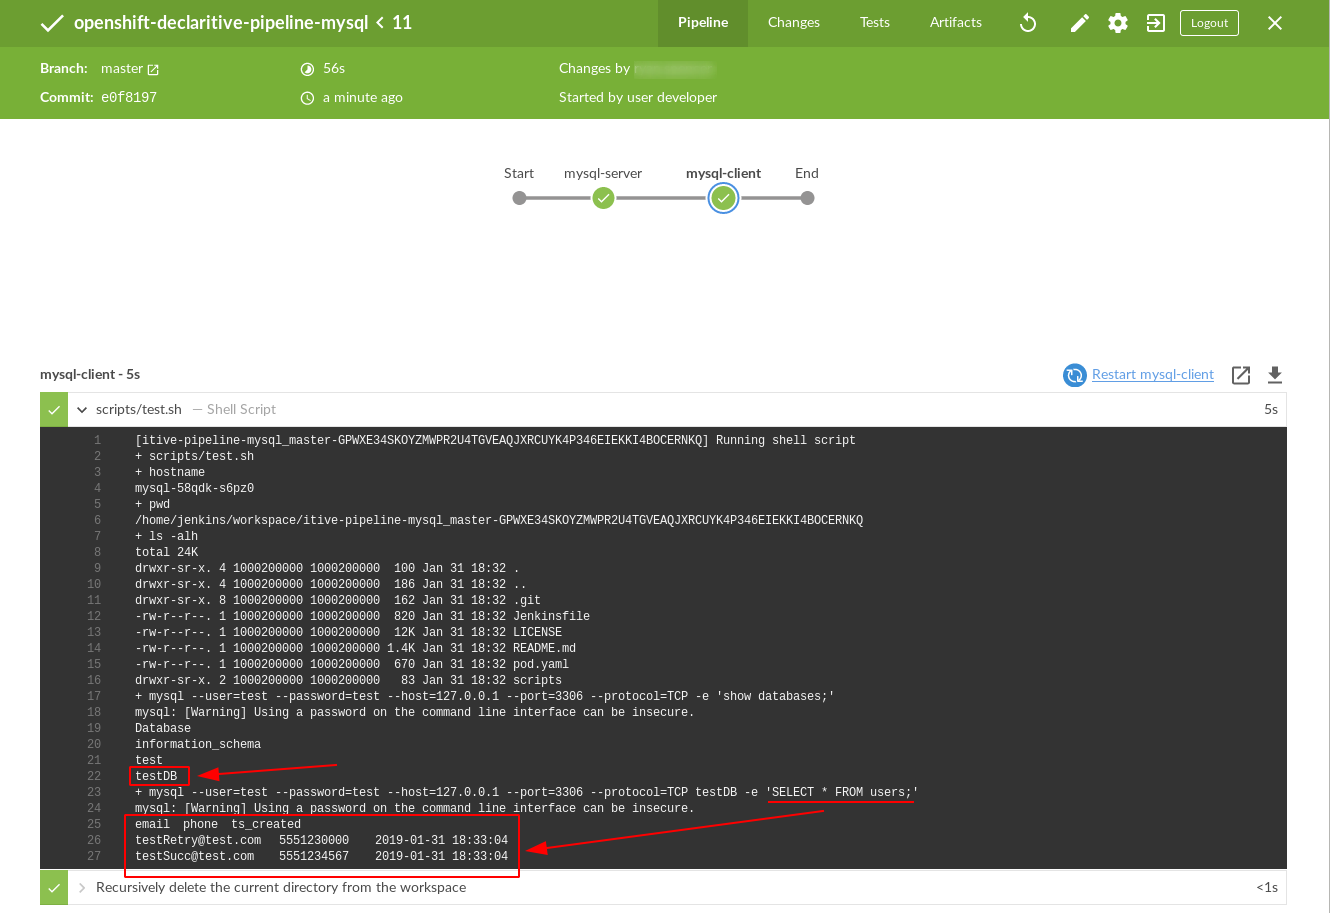Click the scripts/test.sh step status checkmark

click(x=54, y=409)
